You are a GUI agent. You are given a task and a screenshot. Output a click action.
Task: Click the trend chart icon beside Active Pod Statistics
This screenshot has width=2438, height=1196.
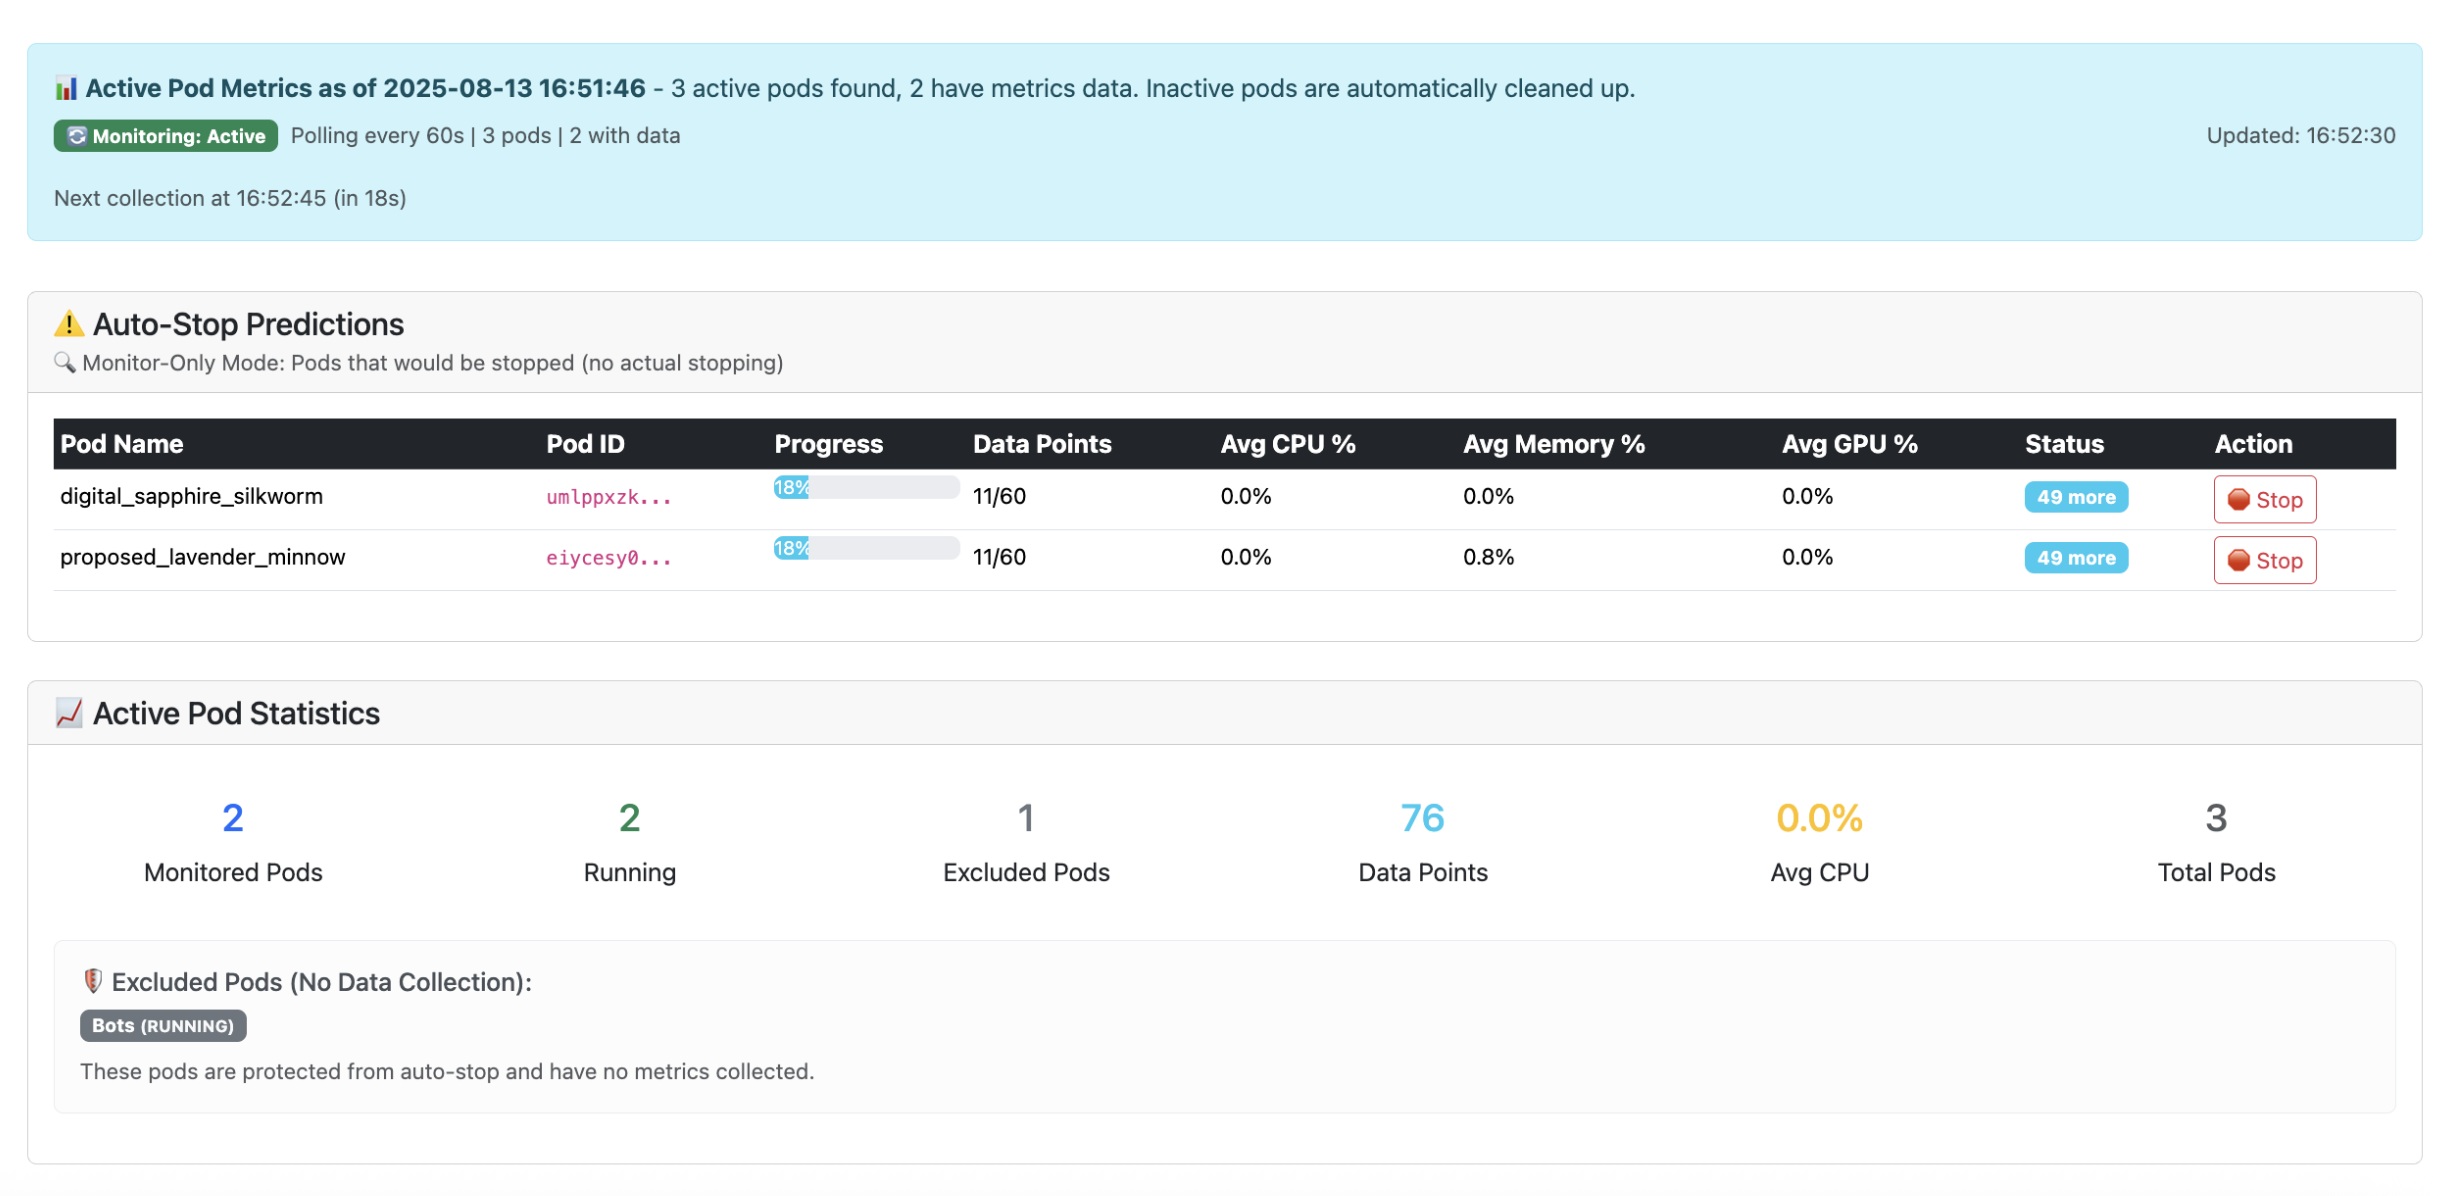(x=69, y=713)
